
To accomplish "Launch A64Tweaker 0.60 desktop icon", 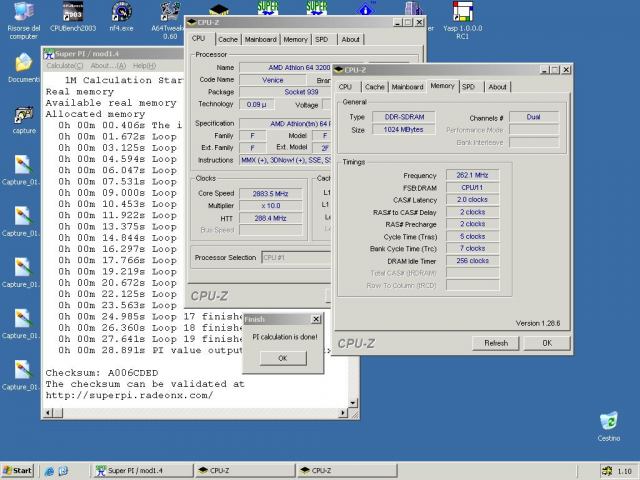I will click(170, 20).
